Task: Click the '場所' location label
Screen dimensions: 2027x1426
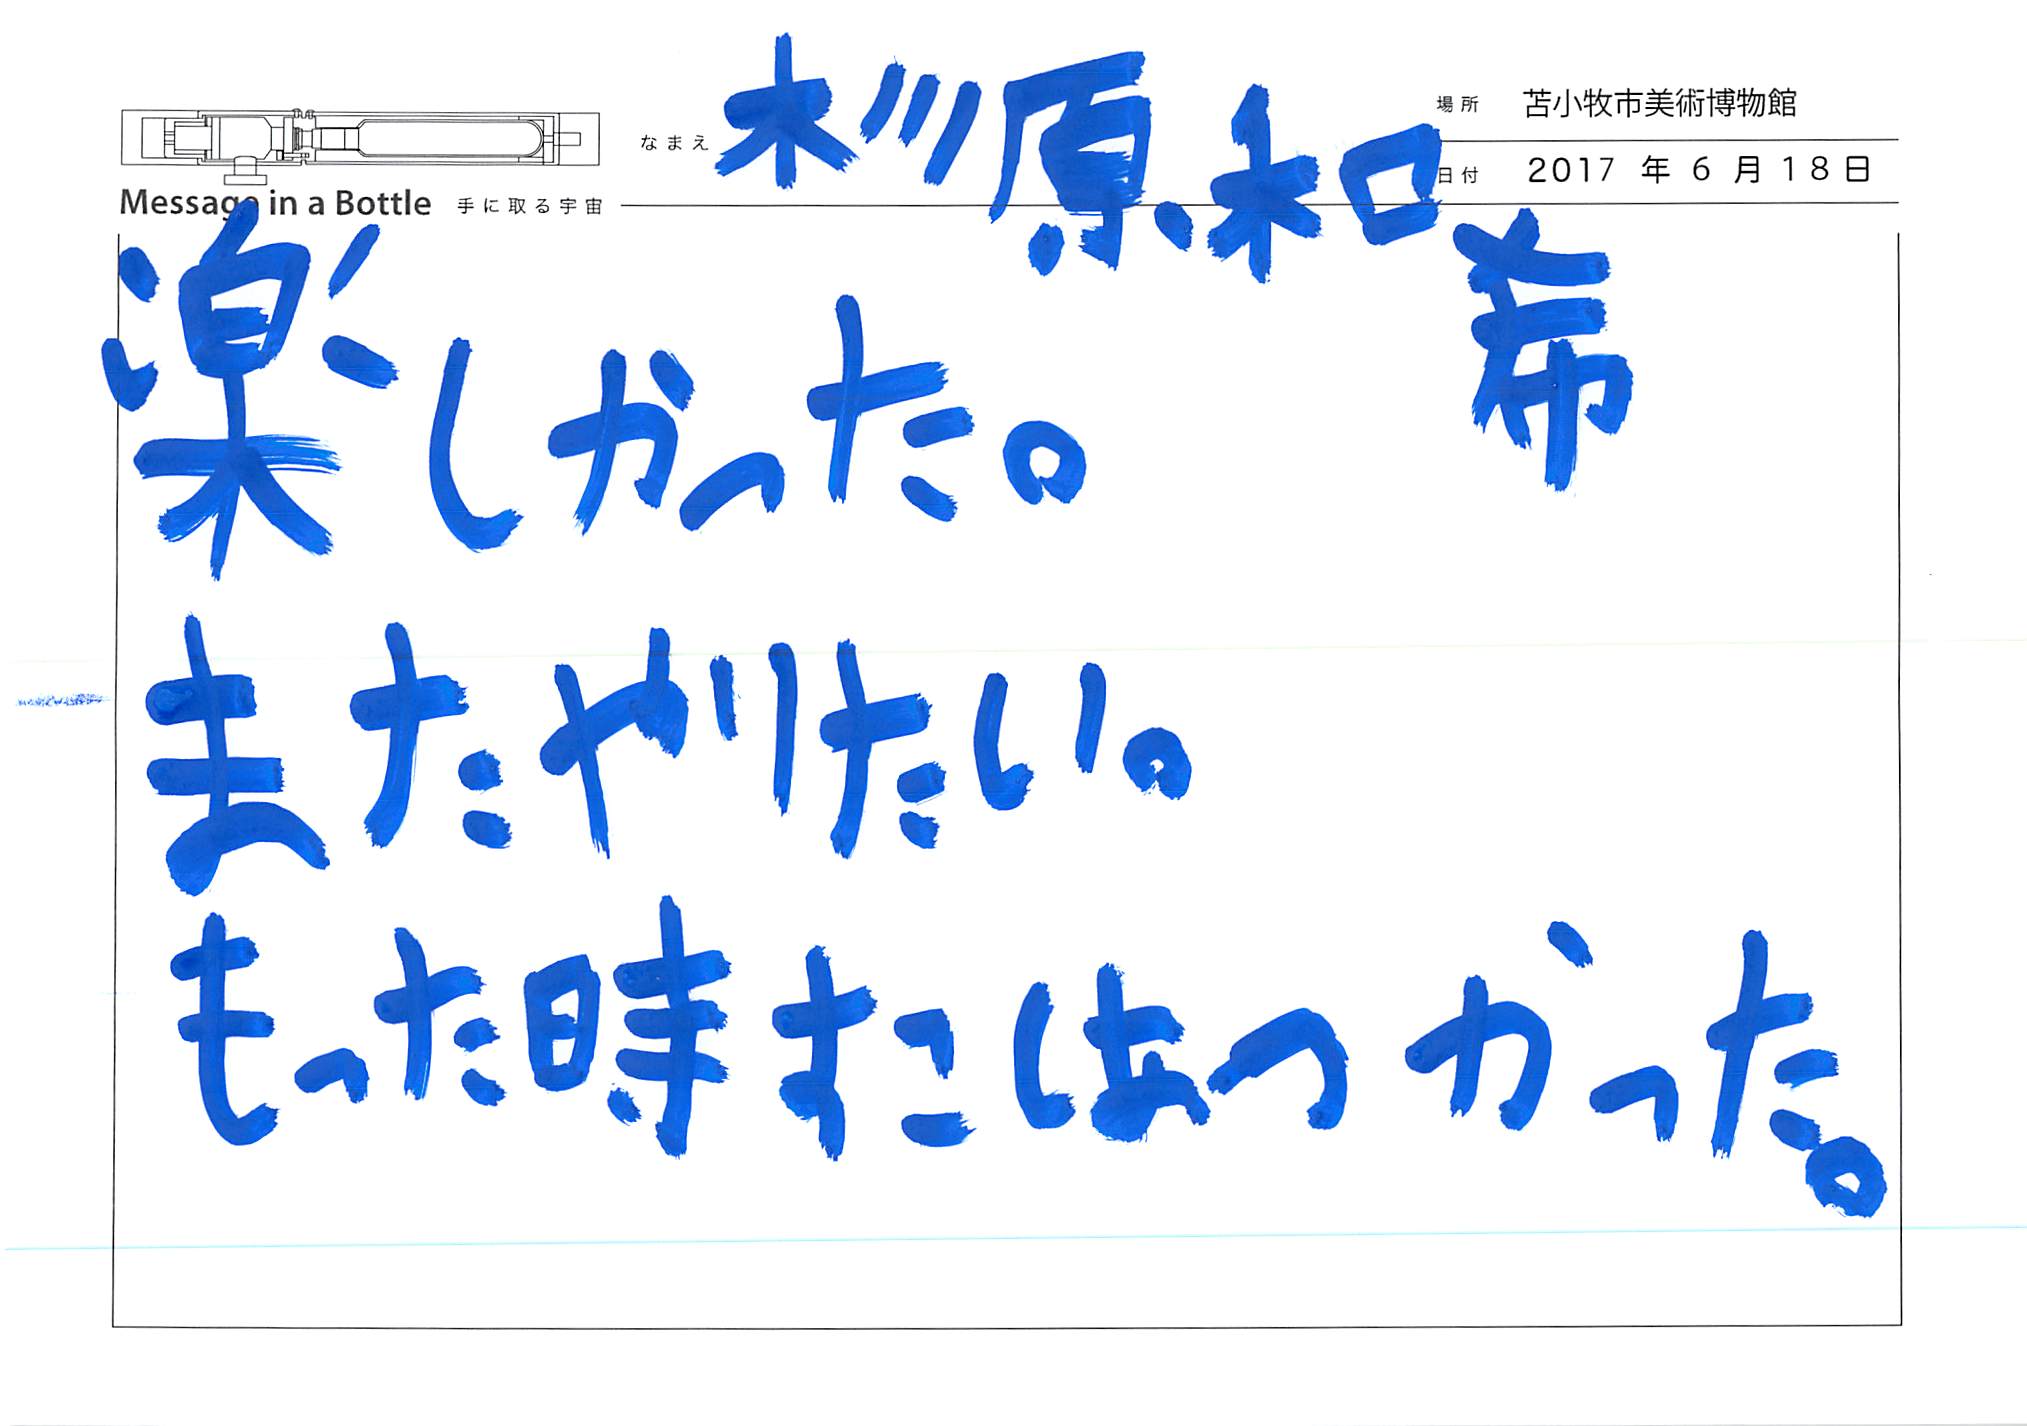Action: [x=1457, y=104]
